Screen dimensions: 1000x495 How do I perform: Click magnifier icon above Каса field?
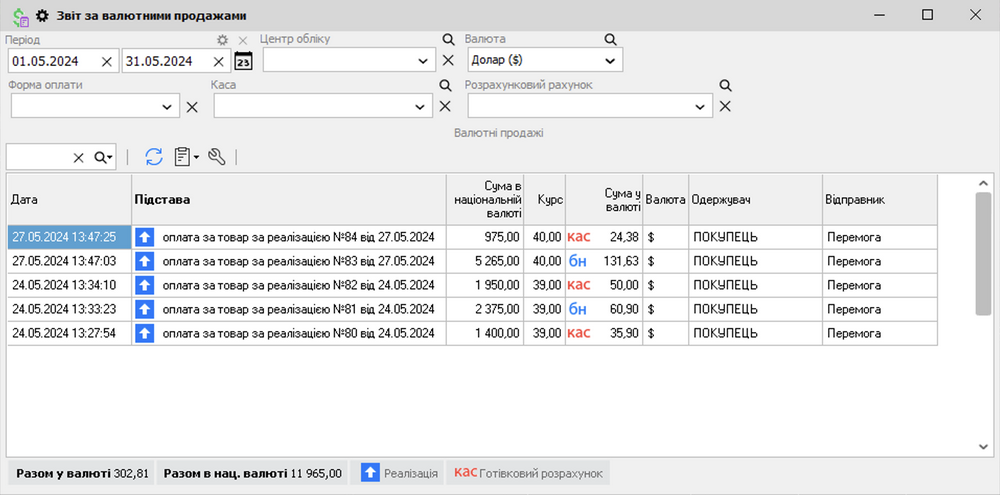click(446, 85)
